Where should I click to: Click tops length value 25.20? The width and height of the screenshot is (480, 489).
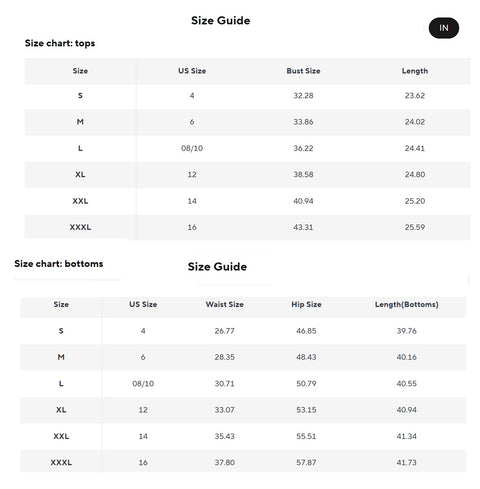click(415, 201)
